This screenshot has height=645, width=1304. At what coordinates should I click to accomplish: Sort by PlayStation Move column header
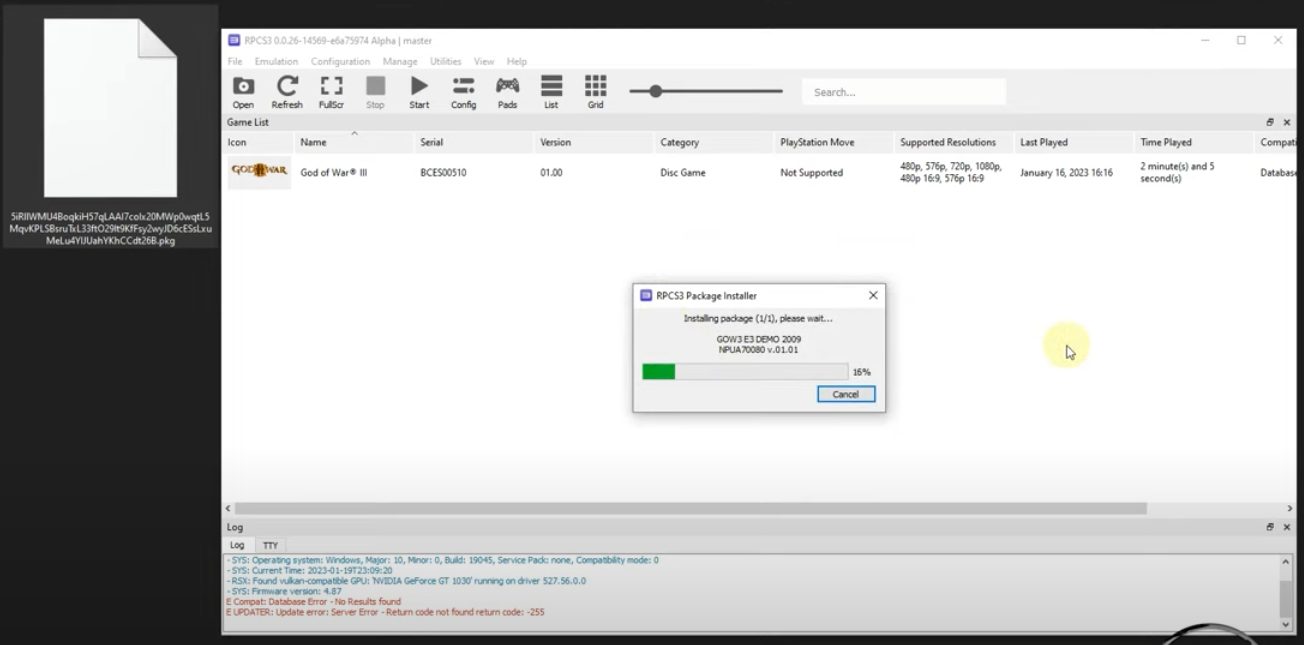click(834, 142)
